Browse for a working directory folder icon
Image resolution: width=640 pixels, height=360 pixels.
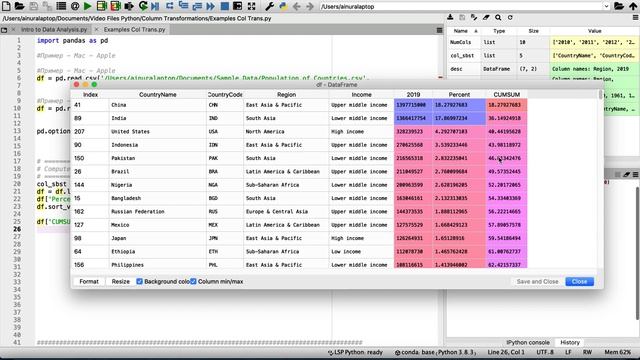[619, 6]
